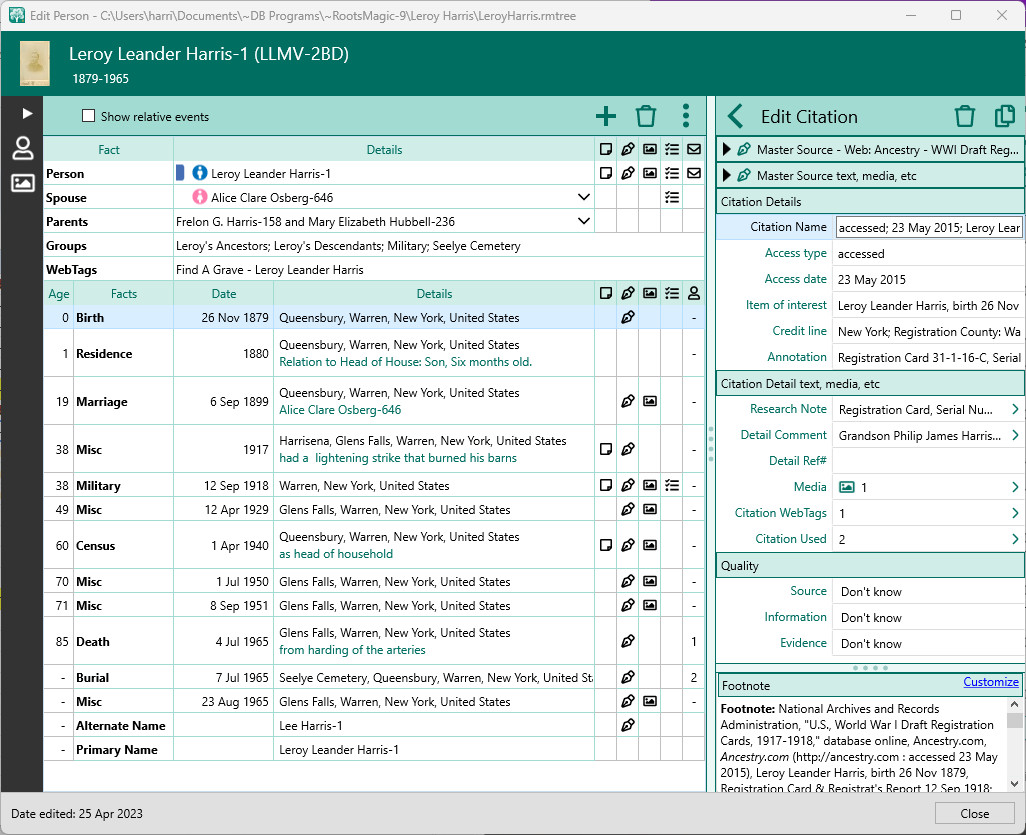
Task: Open the Spouse dropdown for Alice Clare Osberg
Action: click(x=584, y=198)
